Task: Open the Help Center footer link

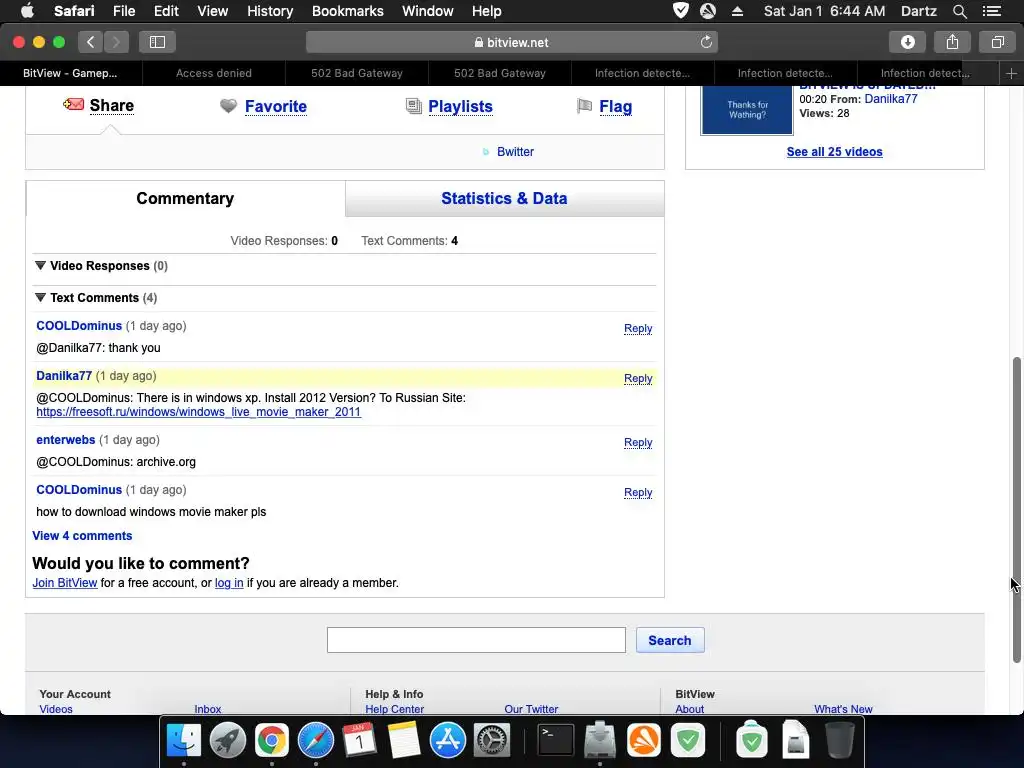Action: [x=394, y=709]
